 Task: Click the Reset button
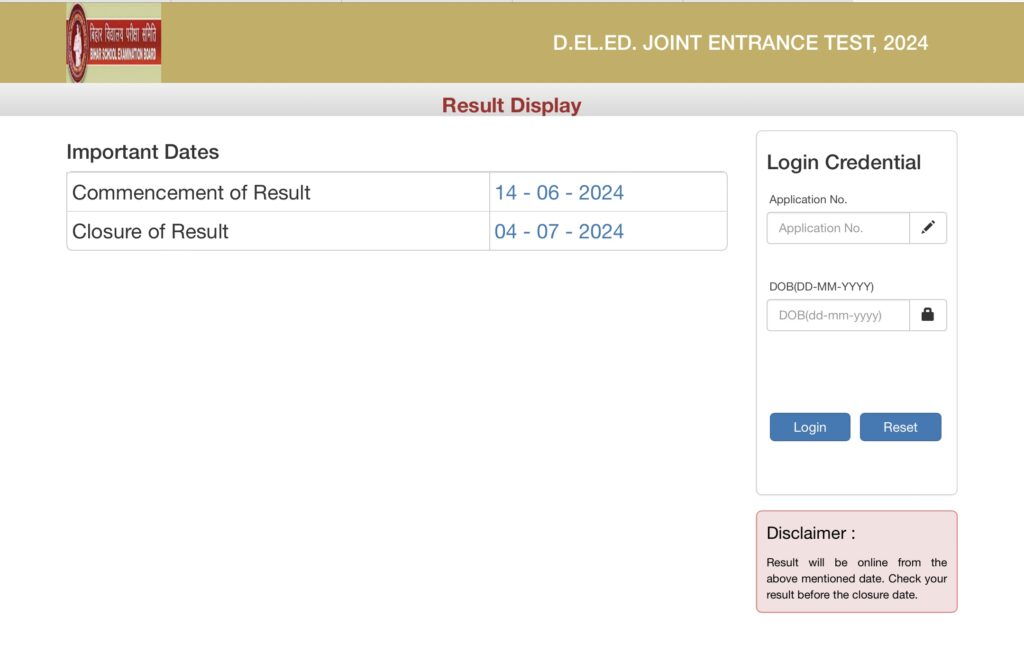[901, 427]
